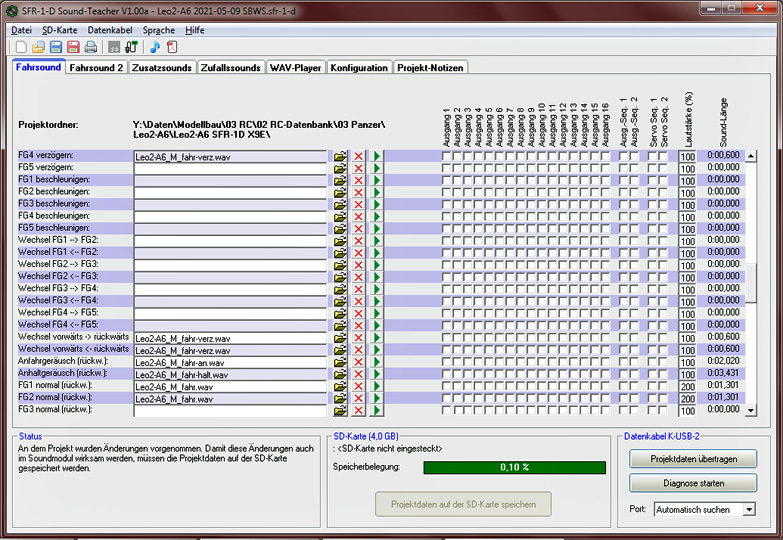This screenshot has height=540, width=783.
Task: Remove the FG3 beschleunigen sound with red X
Action: [359, 205]
